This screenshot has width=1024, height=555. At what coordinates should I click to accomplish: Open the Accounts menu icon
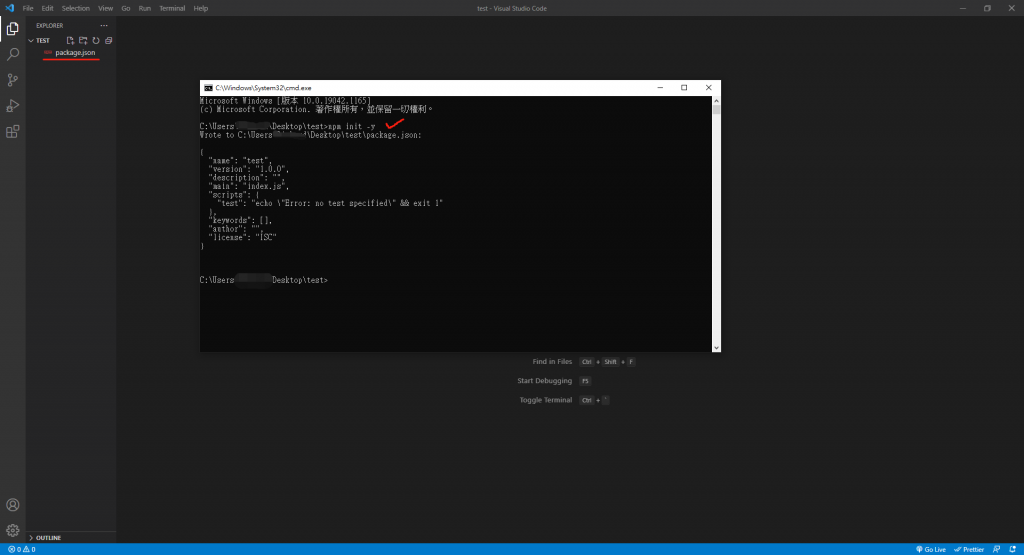tap(12, 505)
